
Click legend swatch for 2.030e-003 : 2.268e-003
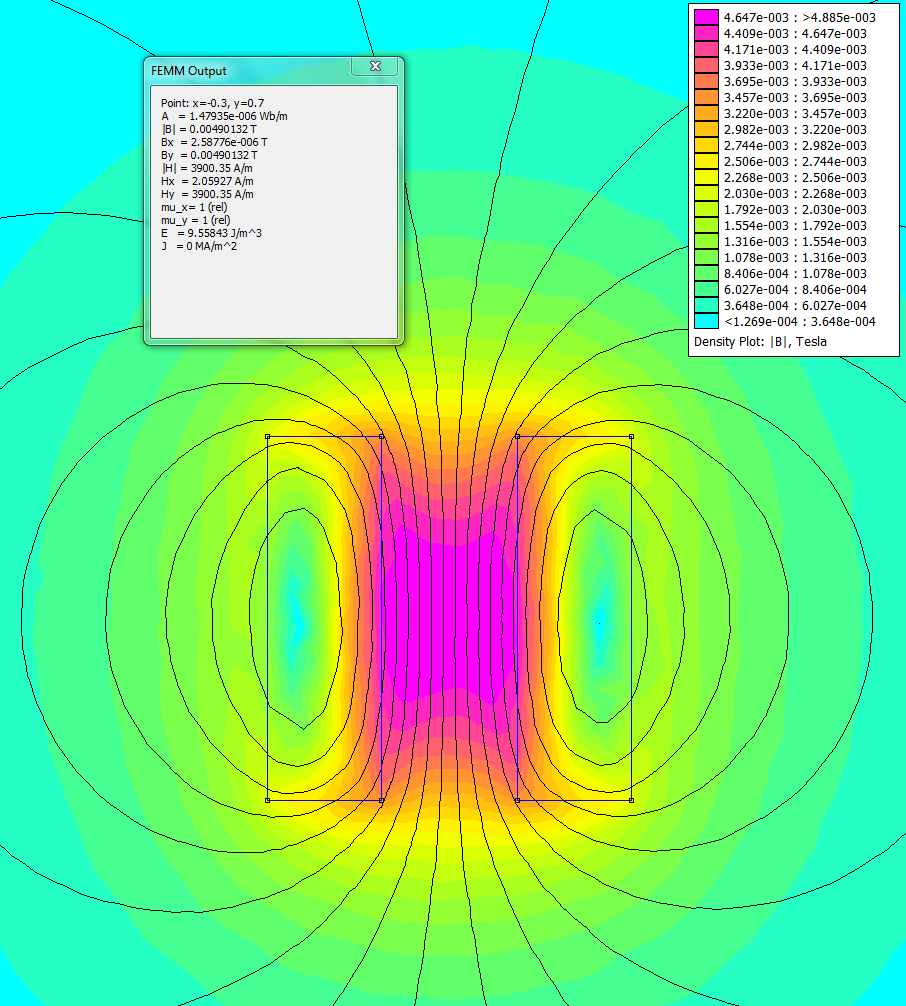[706, 193]
